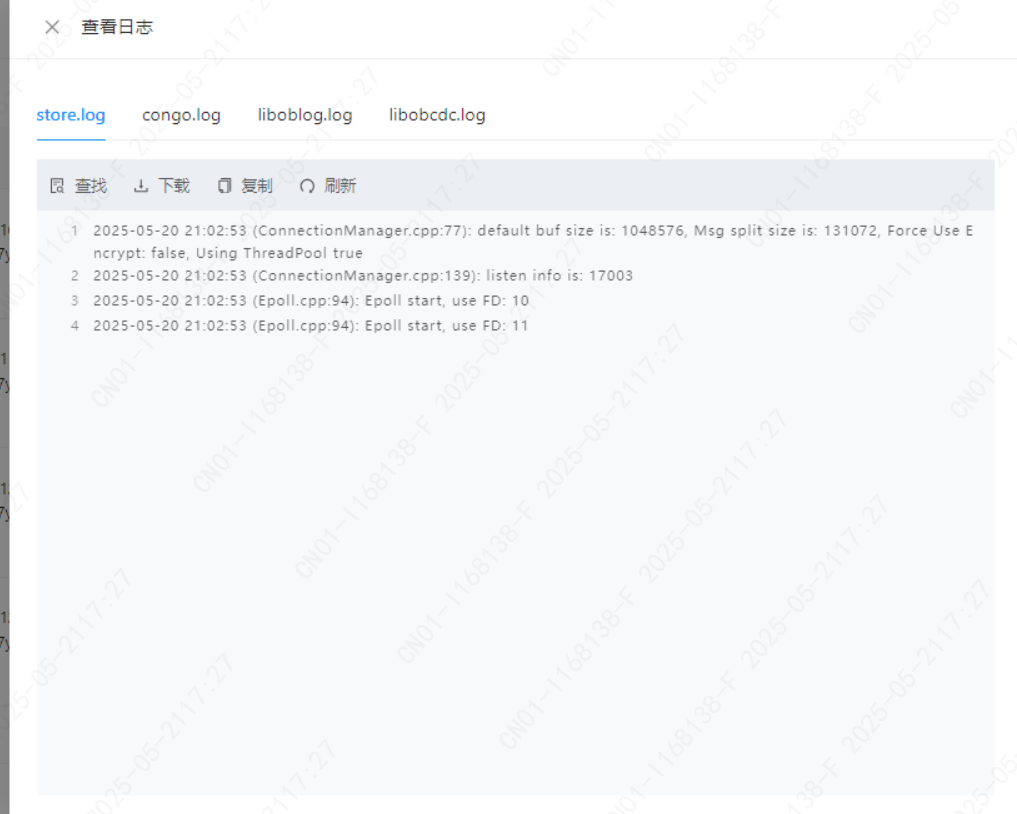
Task: Click line number 4 in log gutter
Action: click(x=75, y=326)
